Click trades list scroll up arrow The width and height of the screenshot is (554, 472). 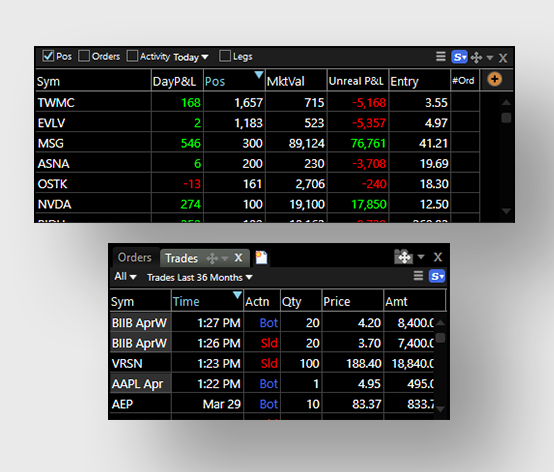click(x=440, y=323)
